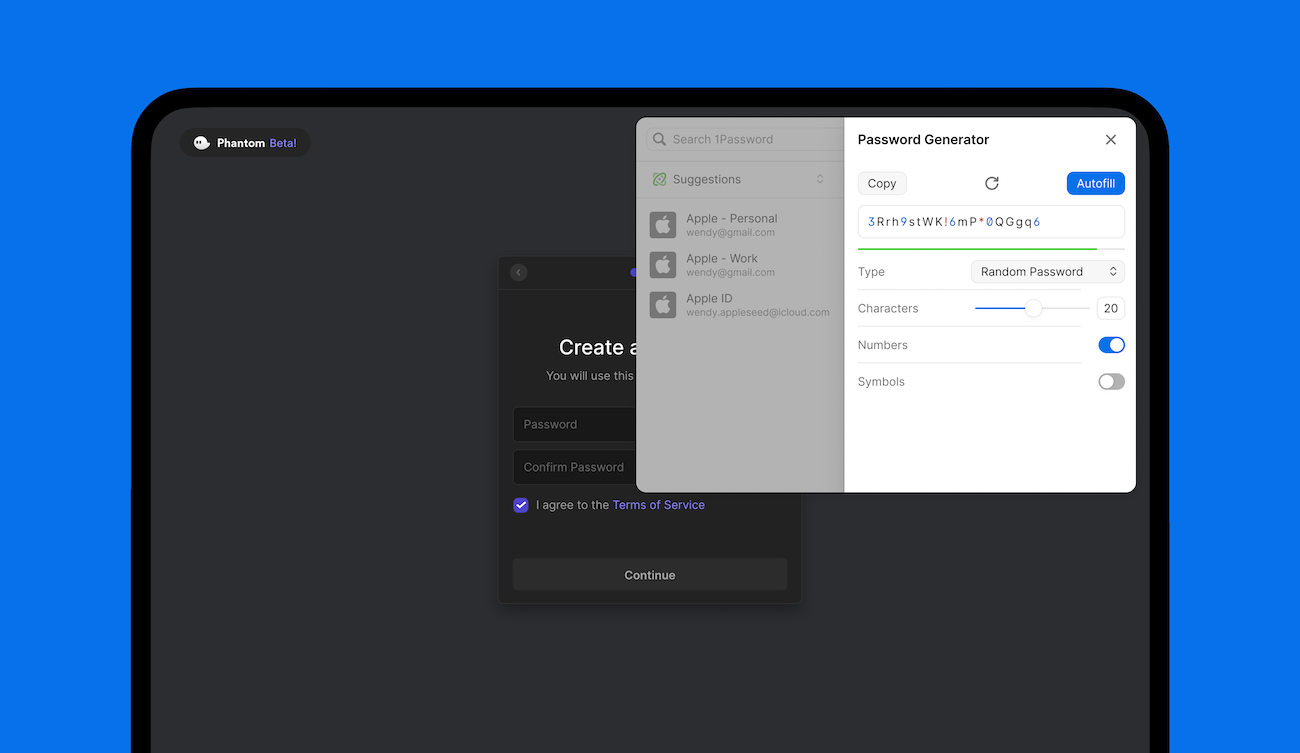Open the Random Password type dropdown
Viewport: 1300px width, 753px height.
point(1047,271)
